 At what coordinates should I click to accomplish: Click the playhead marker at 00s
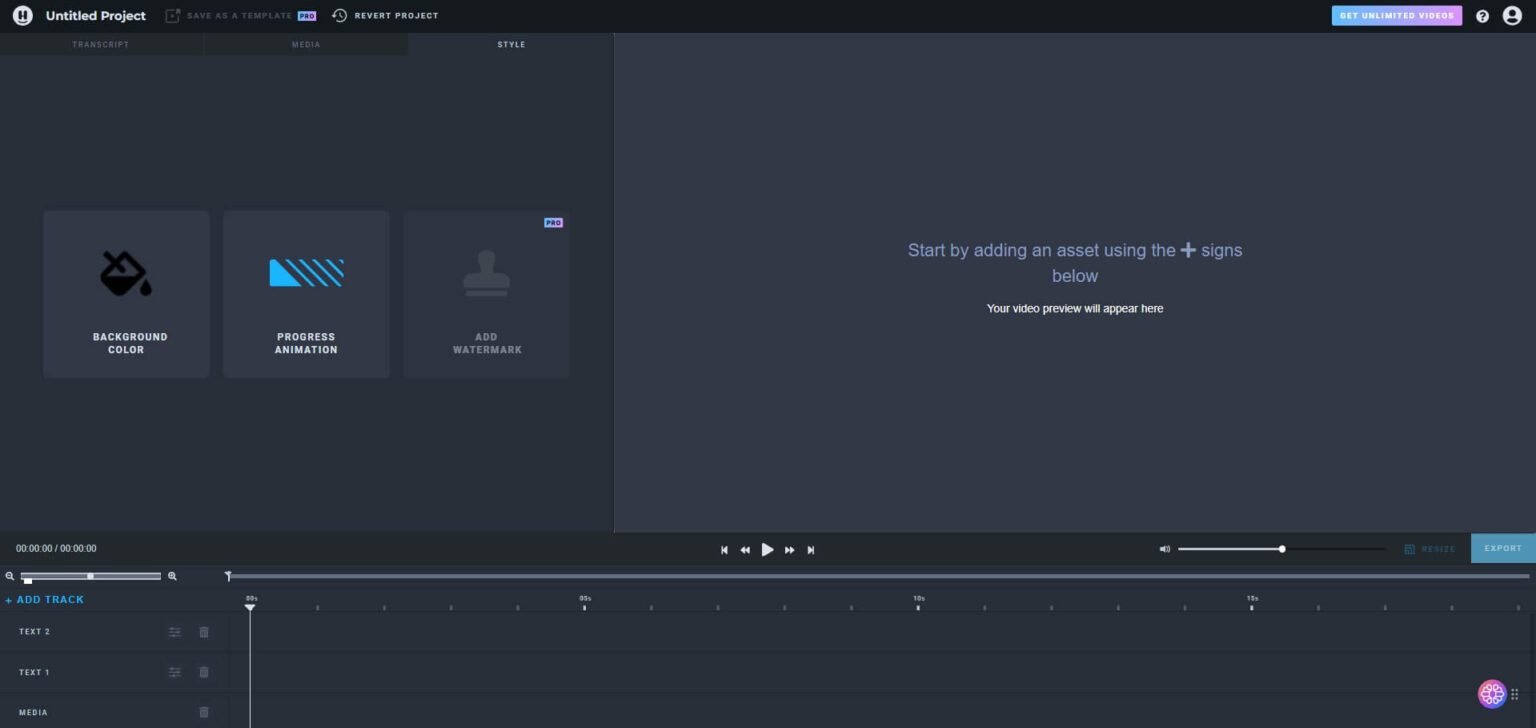250,607
